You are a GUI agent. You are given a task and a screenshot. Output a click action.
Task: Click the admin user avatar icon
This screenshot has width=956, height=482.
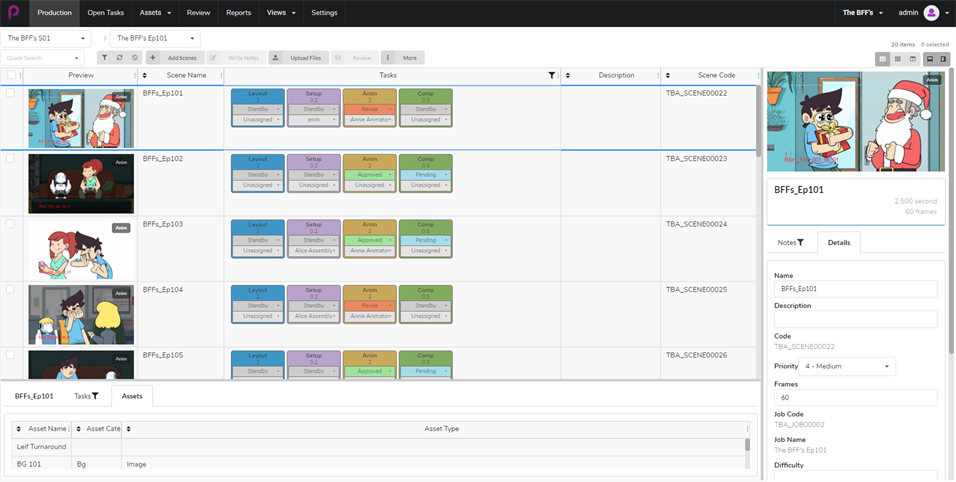tap(931, 13)
